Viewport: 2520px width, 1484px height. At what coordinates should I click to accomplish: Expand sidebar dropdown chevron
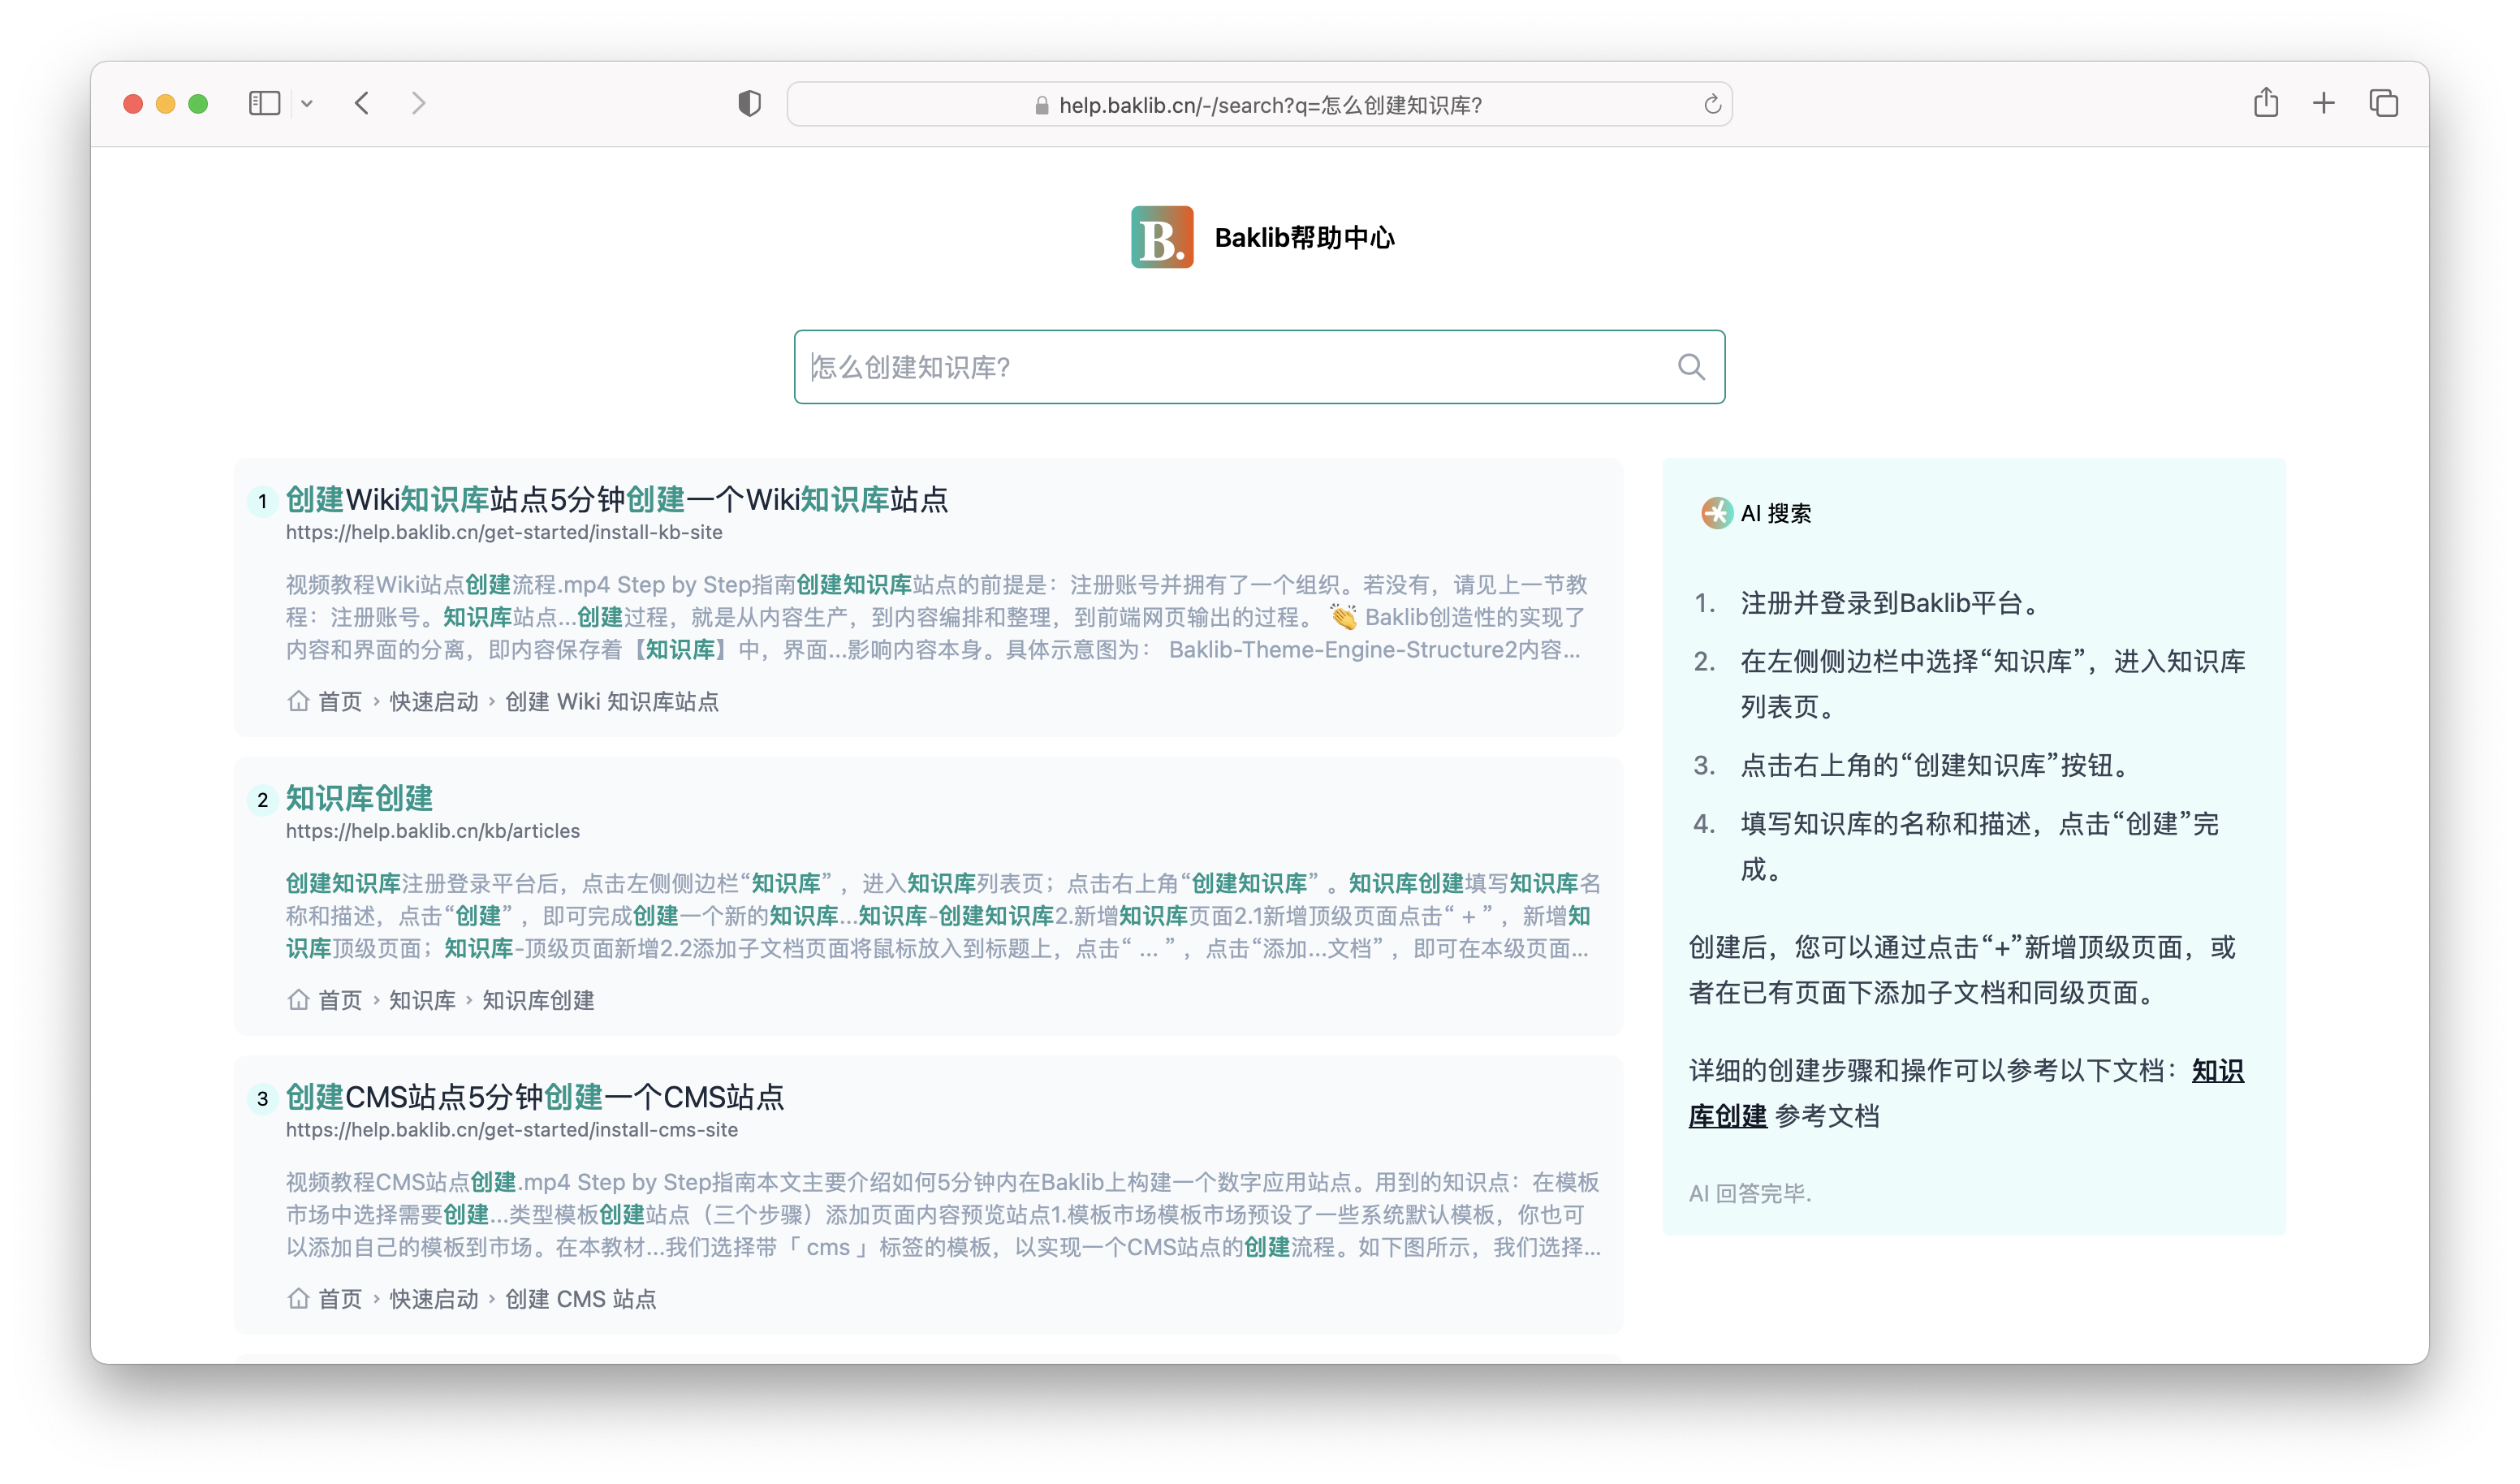[x=307, y=103]
